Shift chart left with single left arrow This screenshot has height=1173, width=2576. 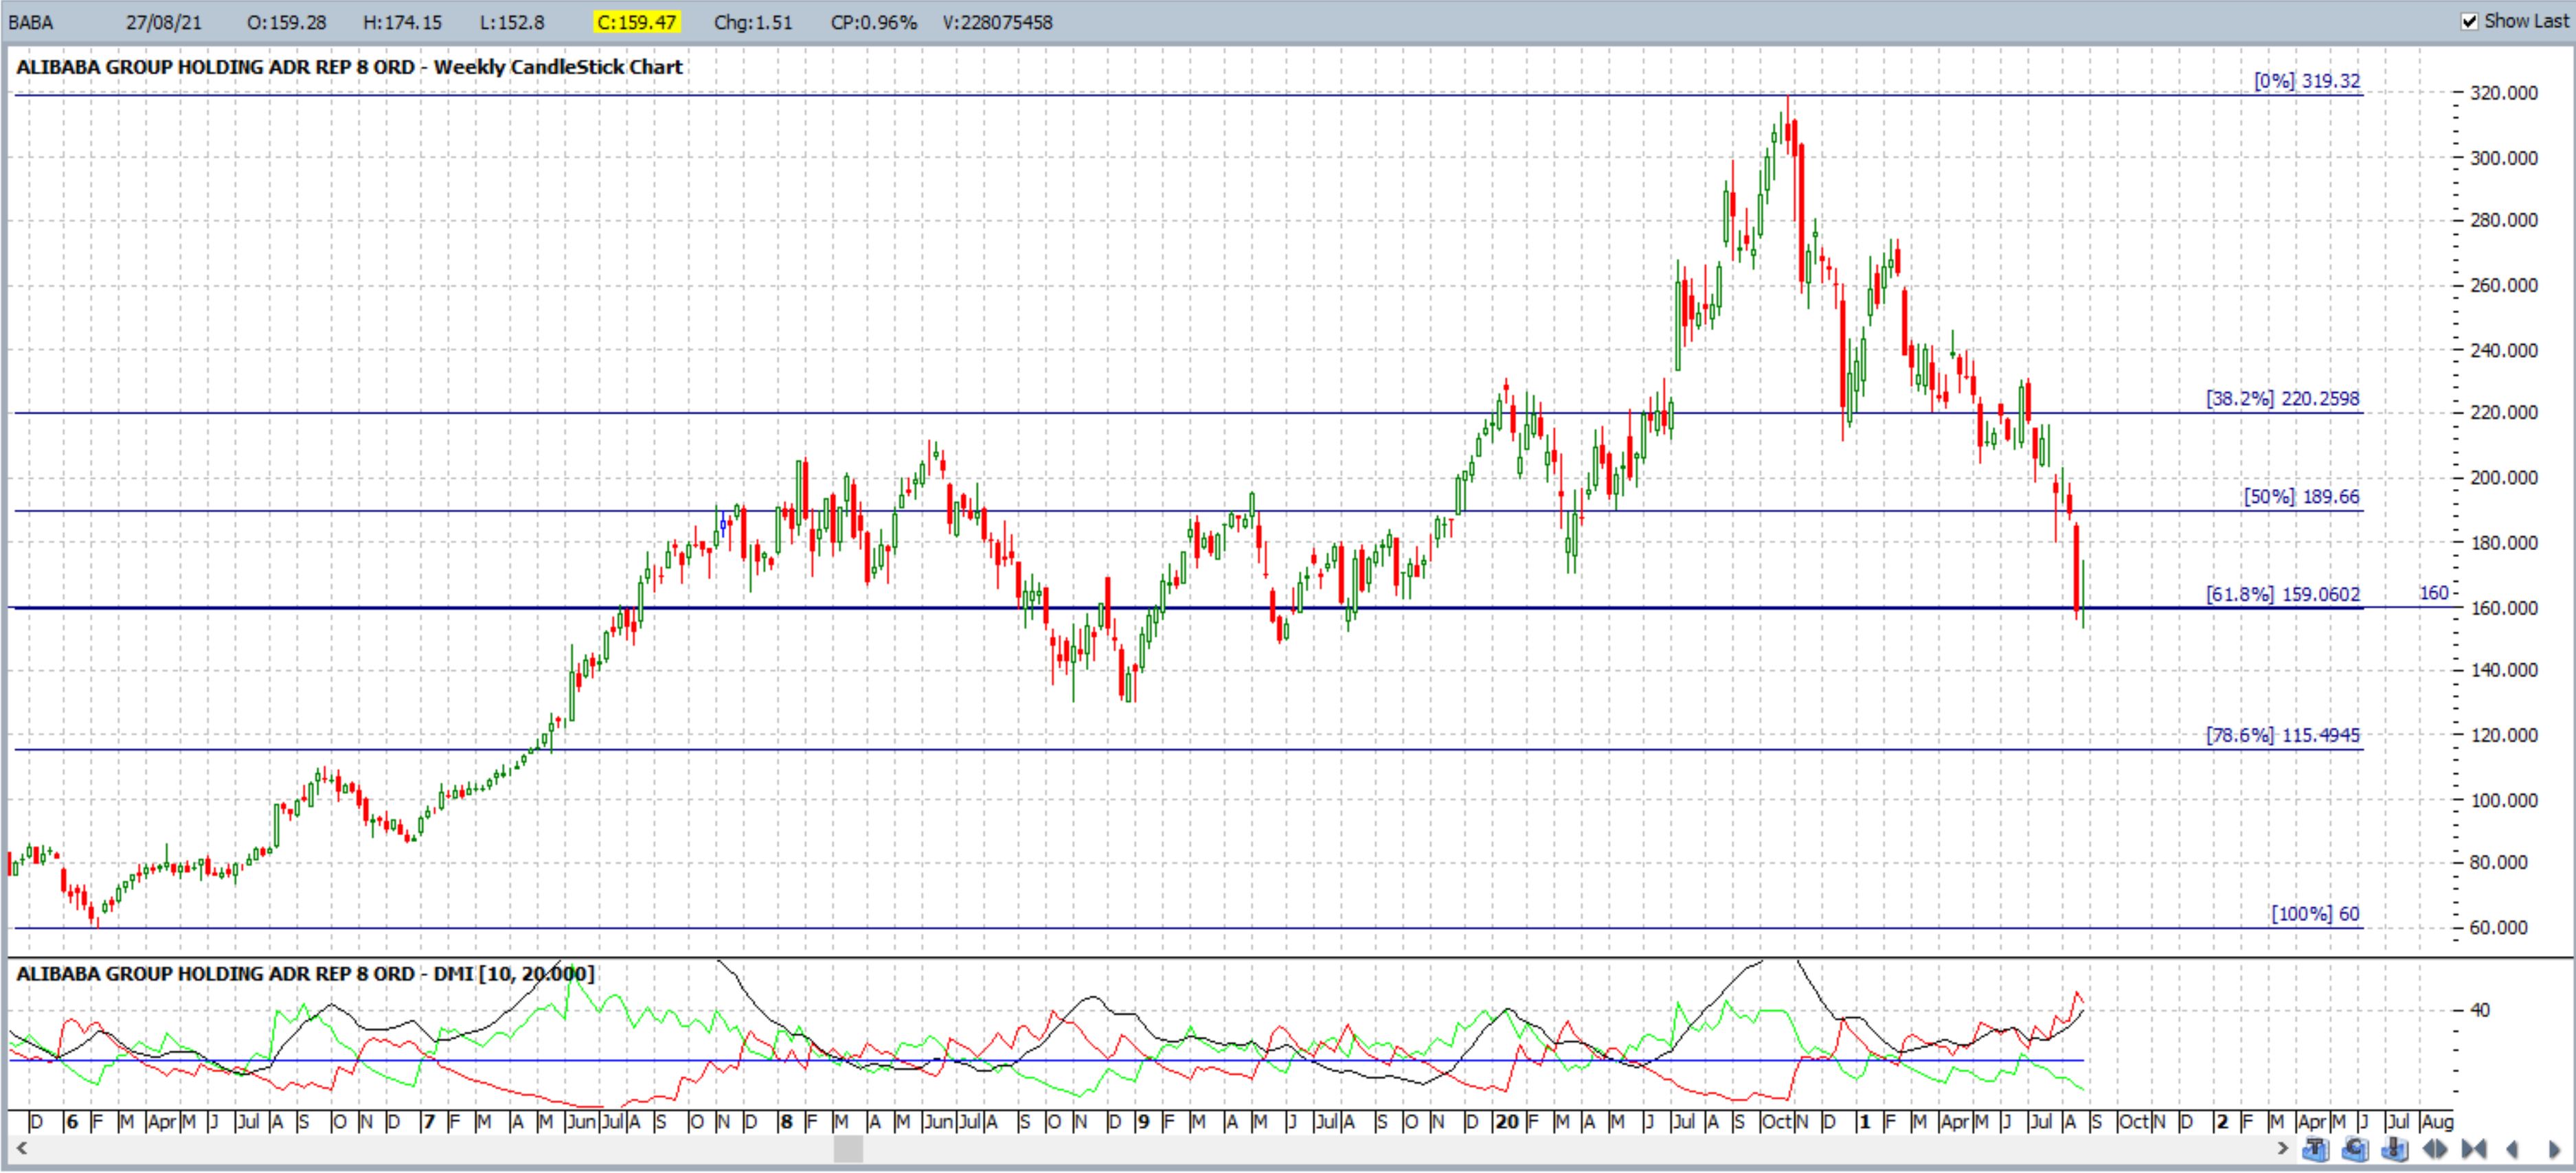2511,1149
